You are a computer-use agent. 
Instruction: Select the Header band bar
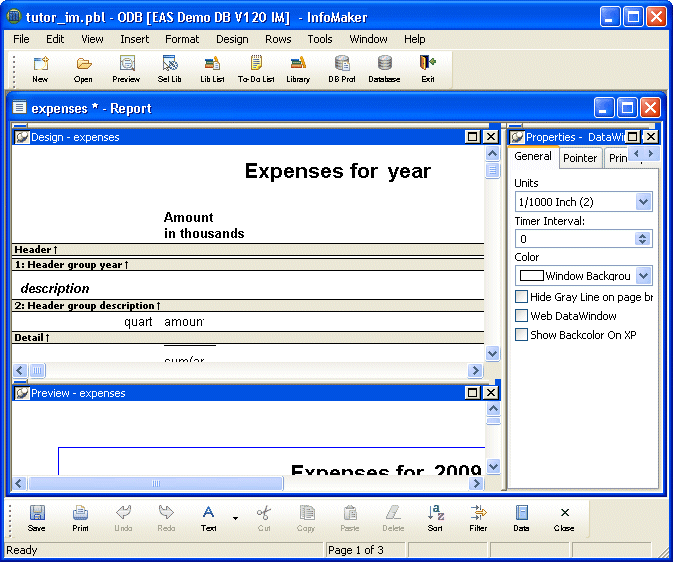point(248,249)
